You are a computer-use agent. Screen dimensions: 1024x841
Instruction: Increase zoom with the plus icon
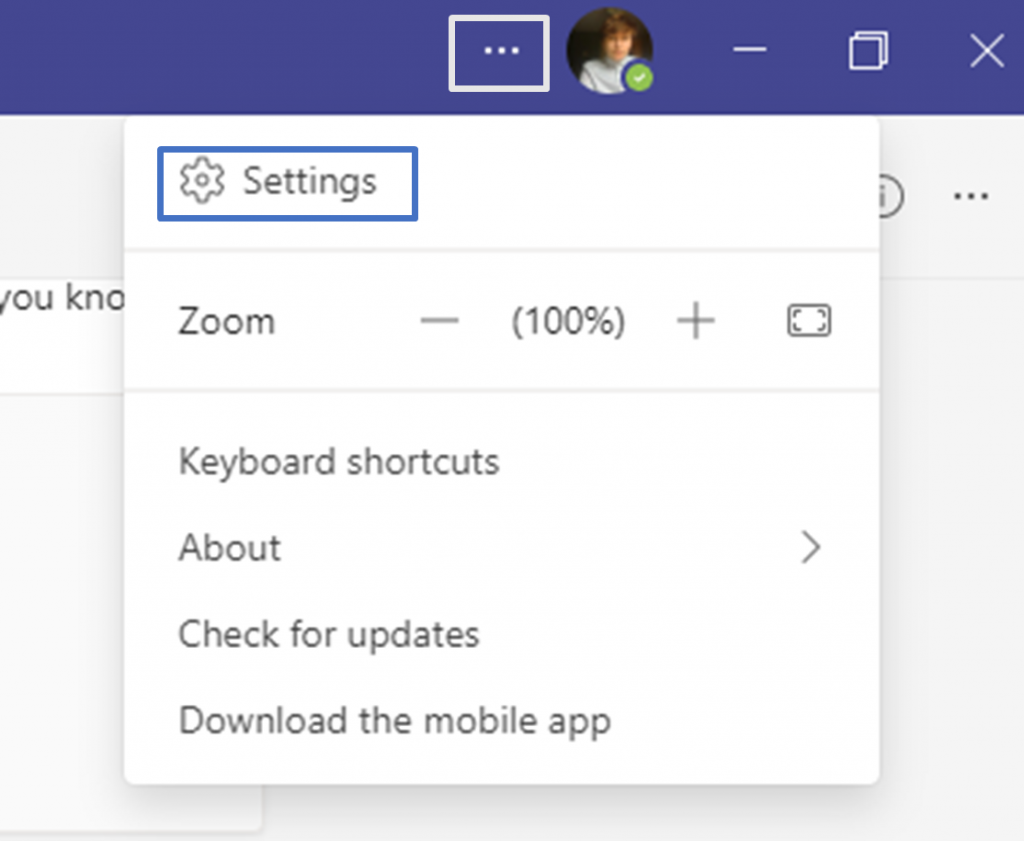click(x=696, y=321)
